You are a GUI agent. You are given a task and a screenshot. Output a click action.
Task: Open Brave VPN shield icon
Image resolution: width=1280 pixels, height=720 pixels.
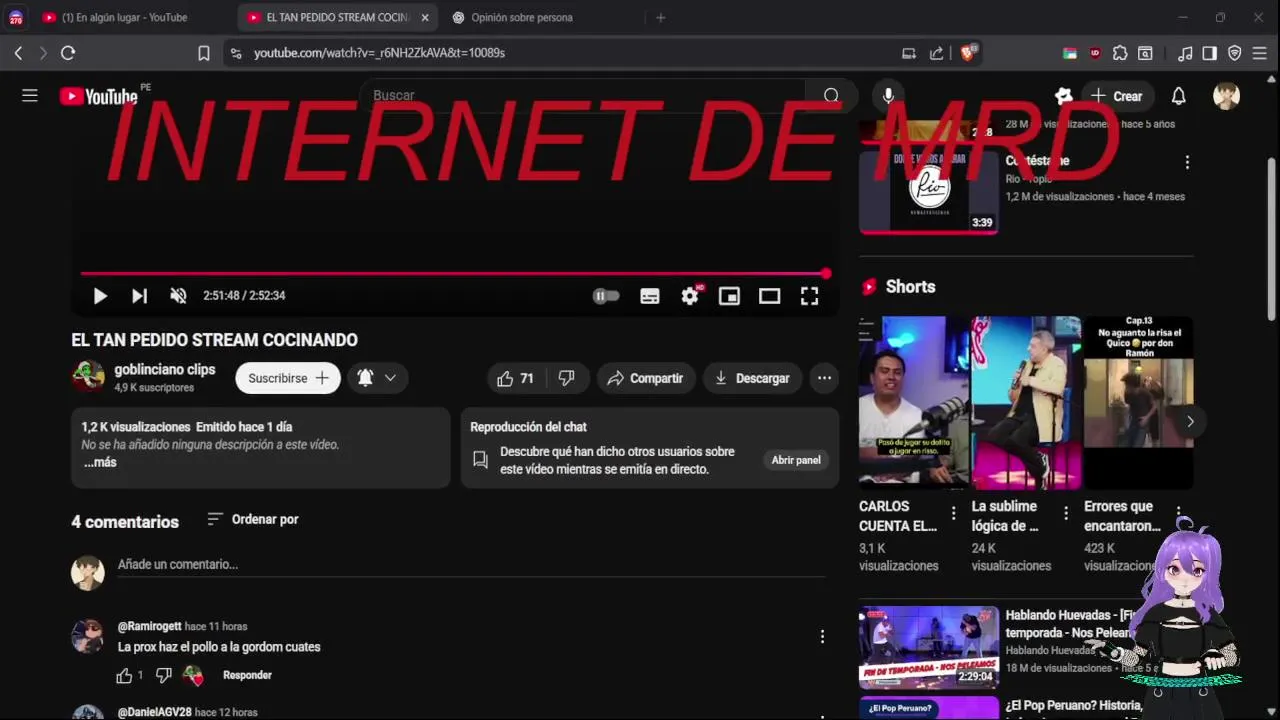(x=1234, y=53)
